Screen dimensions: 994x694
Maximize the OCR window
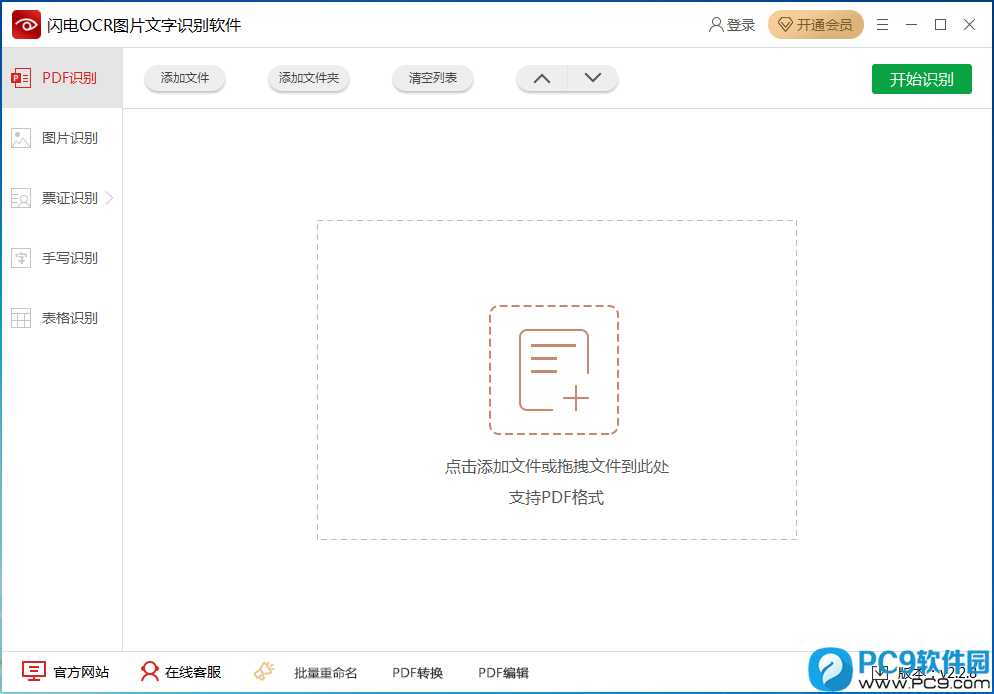click(941, 25)
